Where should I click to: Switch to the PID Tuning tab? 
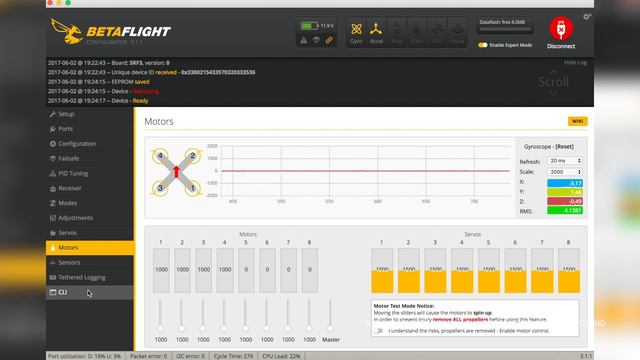(90, 173)
